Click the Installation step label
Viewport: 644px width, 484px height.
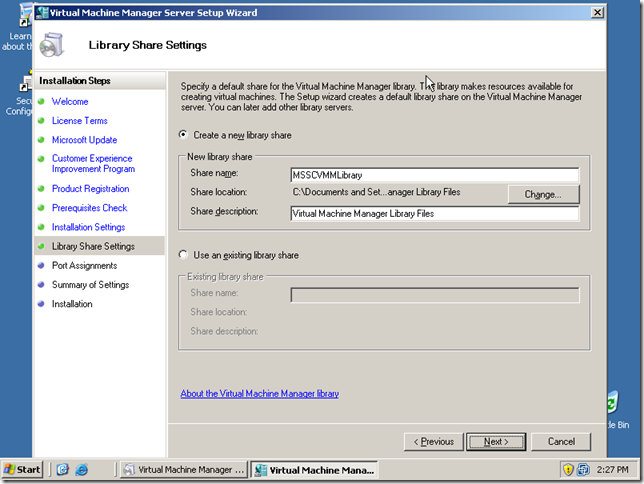click(72, 304)
